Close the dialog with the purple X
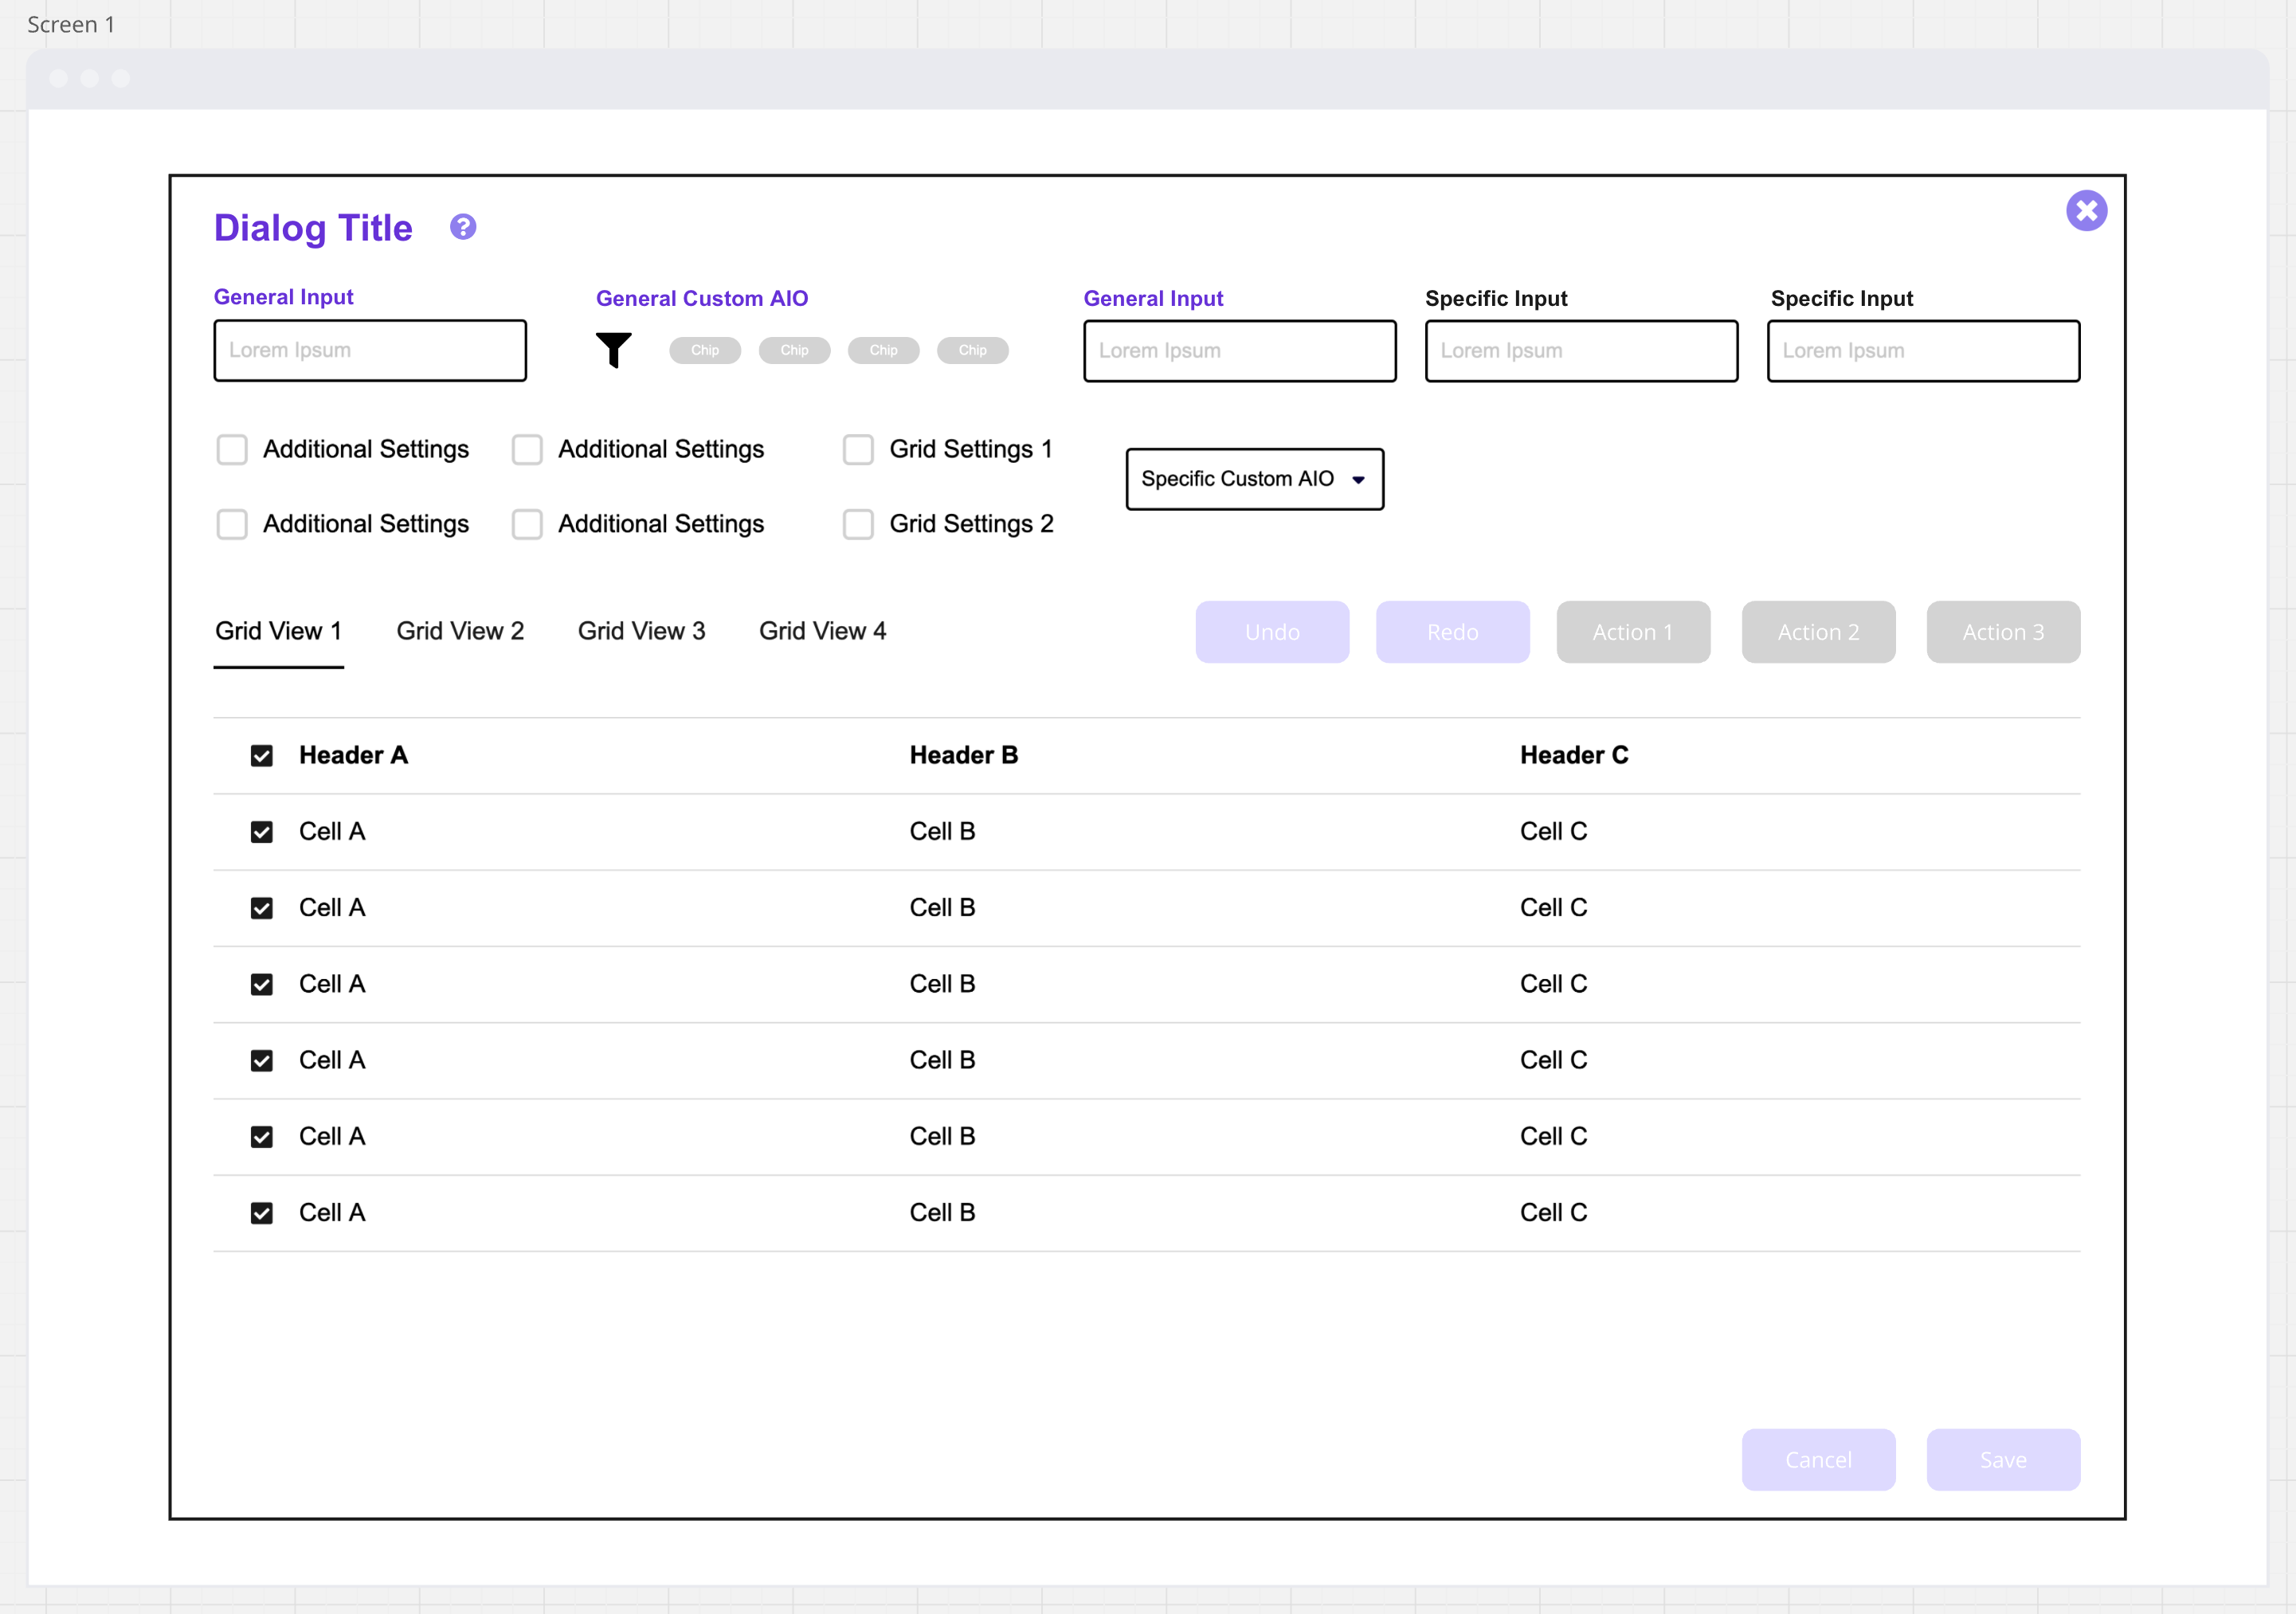Viewport: 2296px width, 1614px height. (x=2086, y=211)
